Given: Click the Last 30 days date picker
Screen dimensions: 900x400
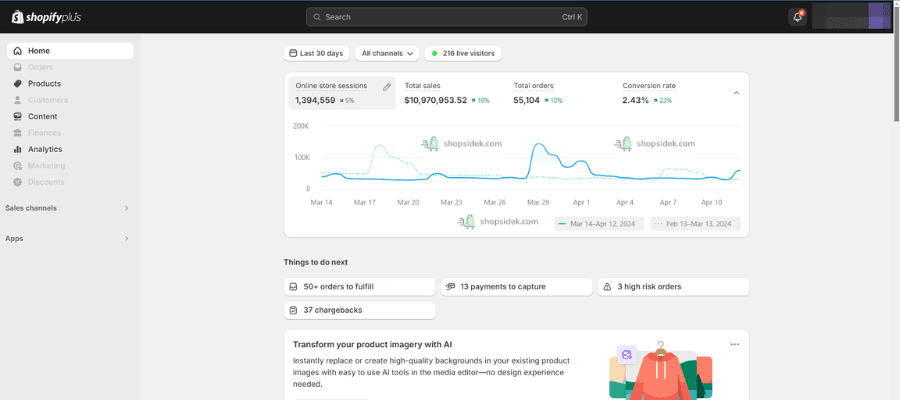Looking at the screenshot, I should click(317, 53).
